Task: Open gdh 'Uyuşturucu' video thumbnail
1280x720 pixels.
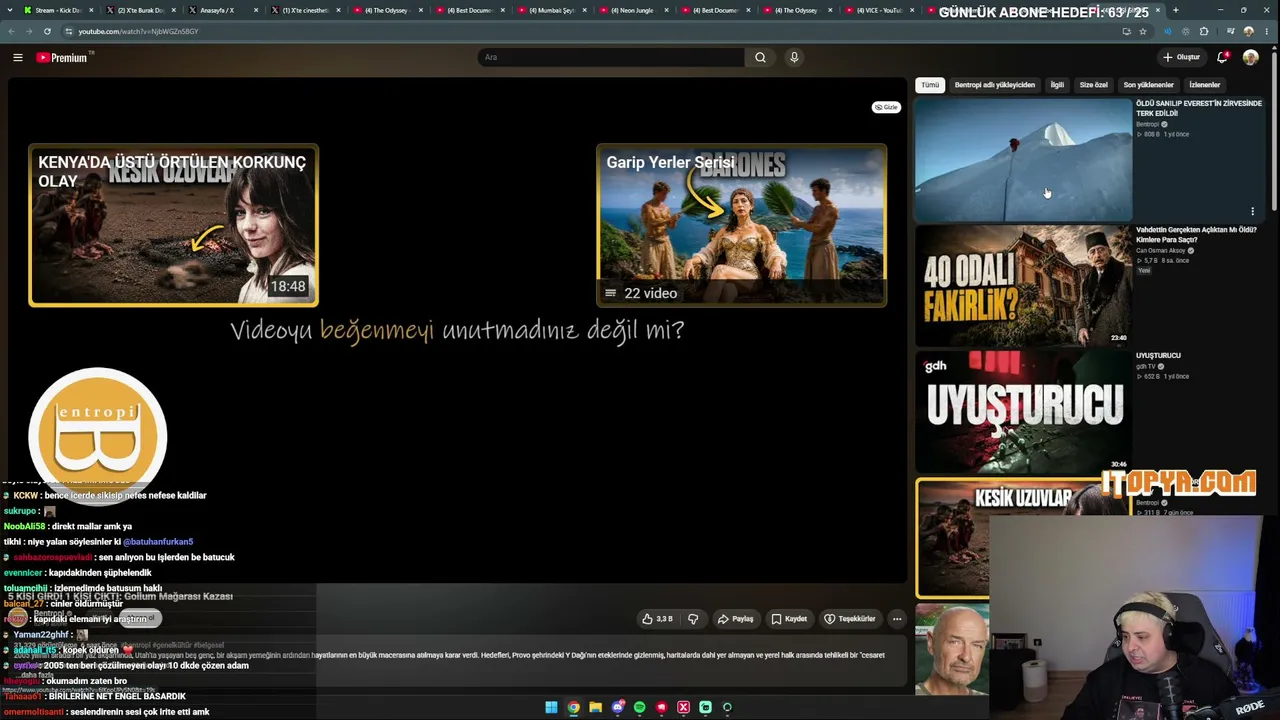Action: pos(1023,411)
